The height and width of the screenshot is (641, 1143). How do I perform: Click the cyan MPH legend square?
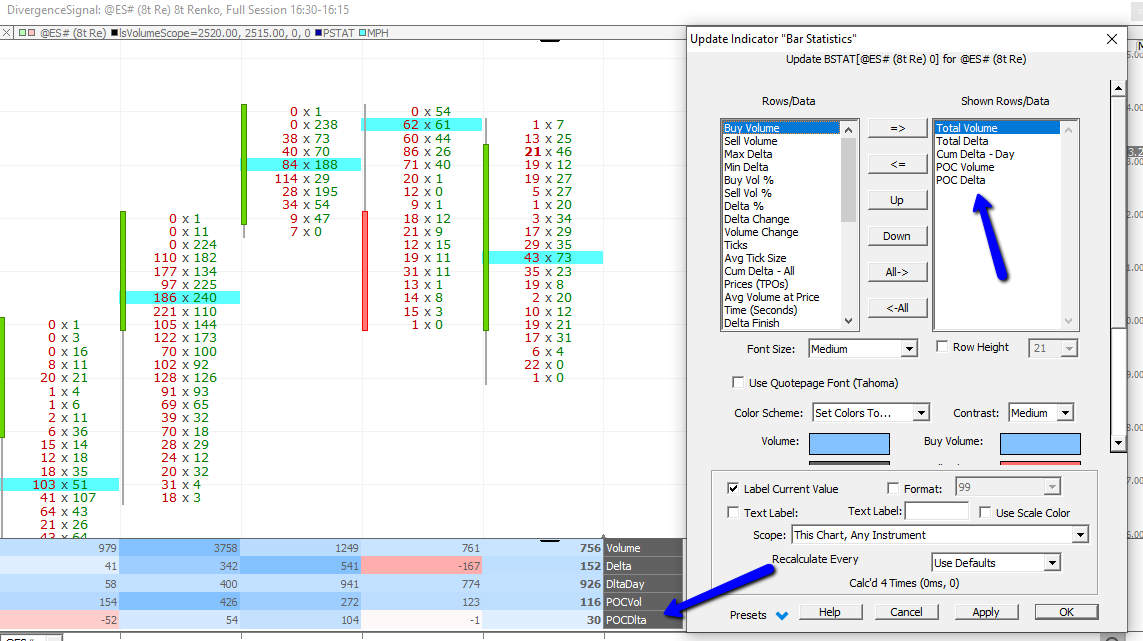coord(363,33)
